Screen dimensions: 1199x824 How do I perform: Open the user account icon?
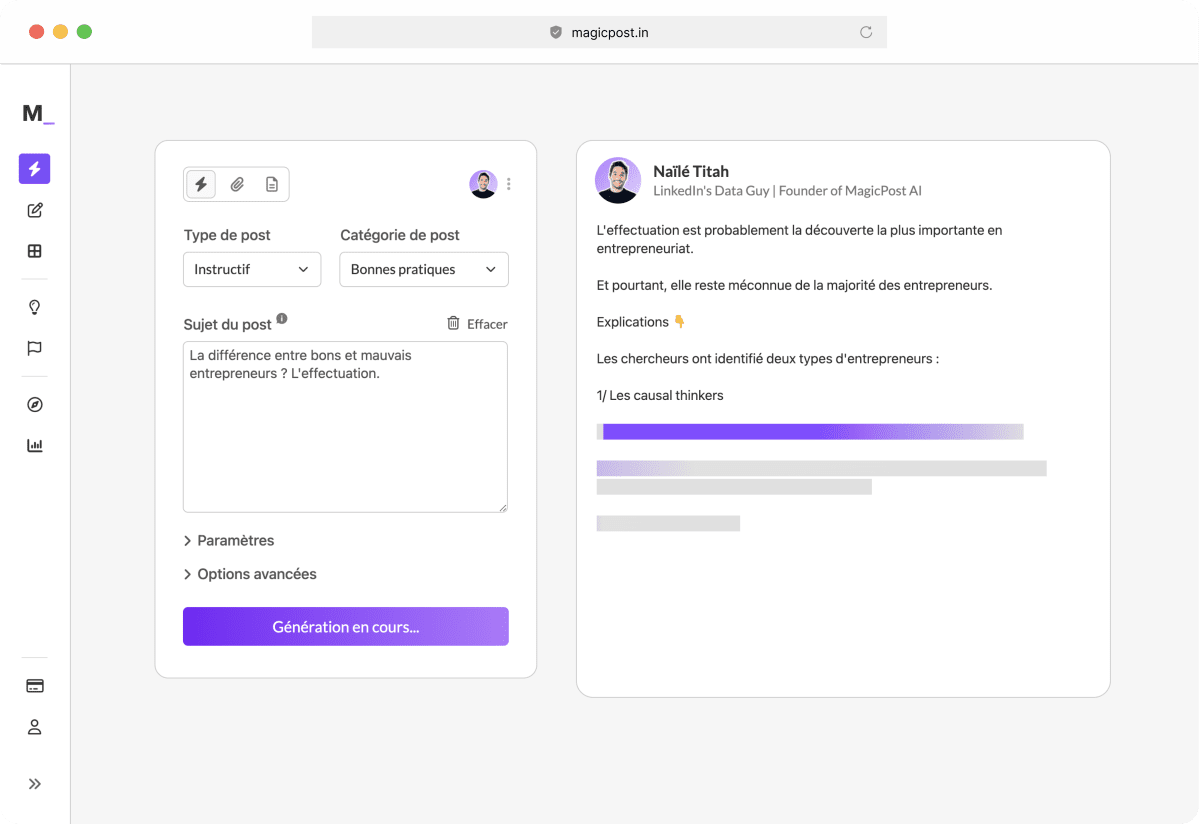pos(35,727)
